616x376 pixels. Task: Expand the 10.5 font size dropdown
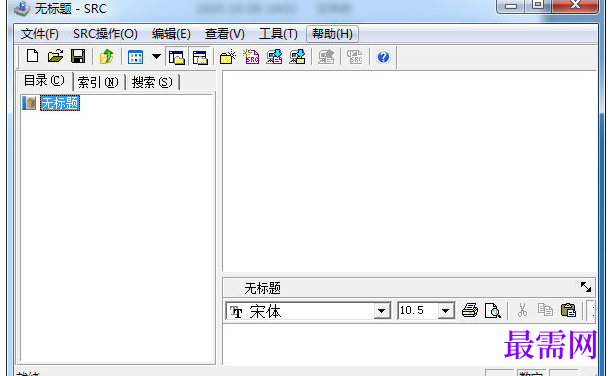click(x=445, y=311)
